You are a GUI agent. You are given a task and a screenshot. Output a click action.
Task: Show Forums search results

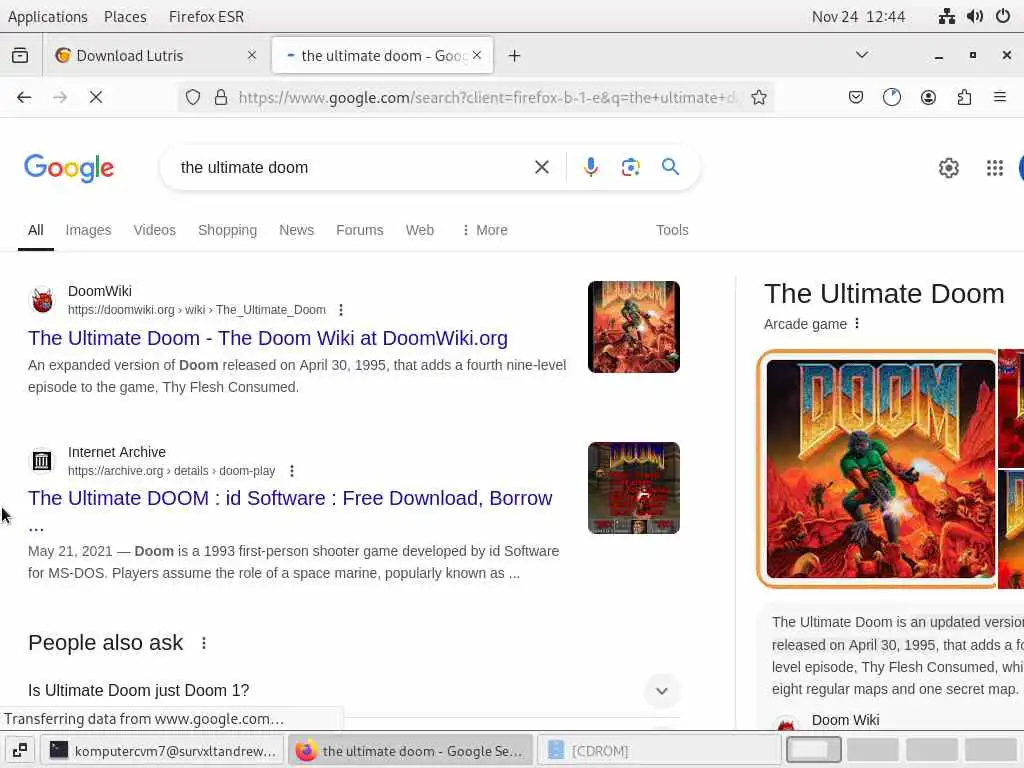coord(359,230)
